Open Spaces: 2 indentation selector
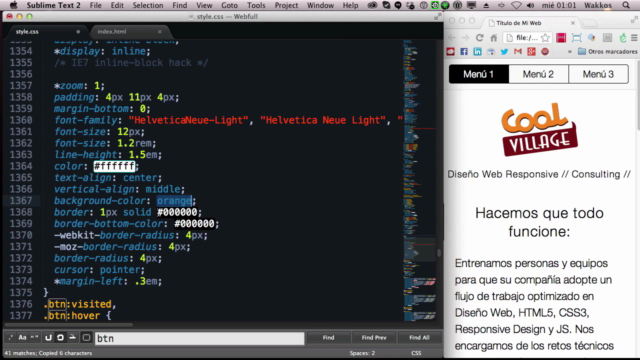This screenshot has height=360, width=640. 362,353
